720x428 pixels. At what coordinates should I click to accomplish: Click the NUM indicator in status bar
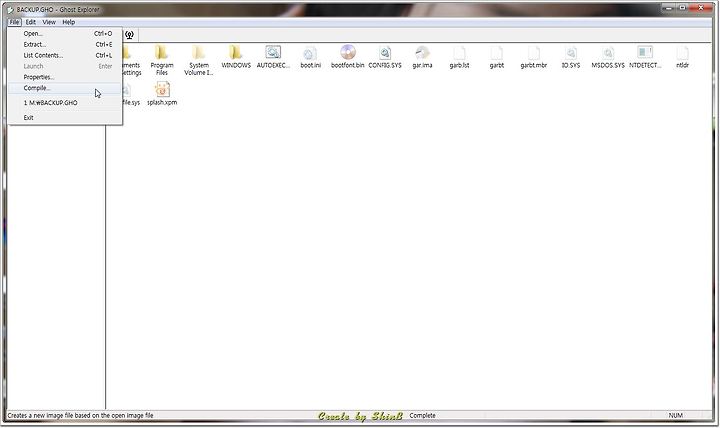(x=675, y=415)
